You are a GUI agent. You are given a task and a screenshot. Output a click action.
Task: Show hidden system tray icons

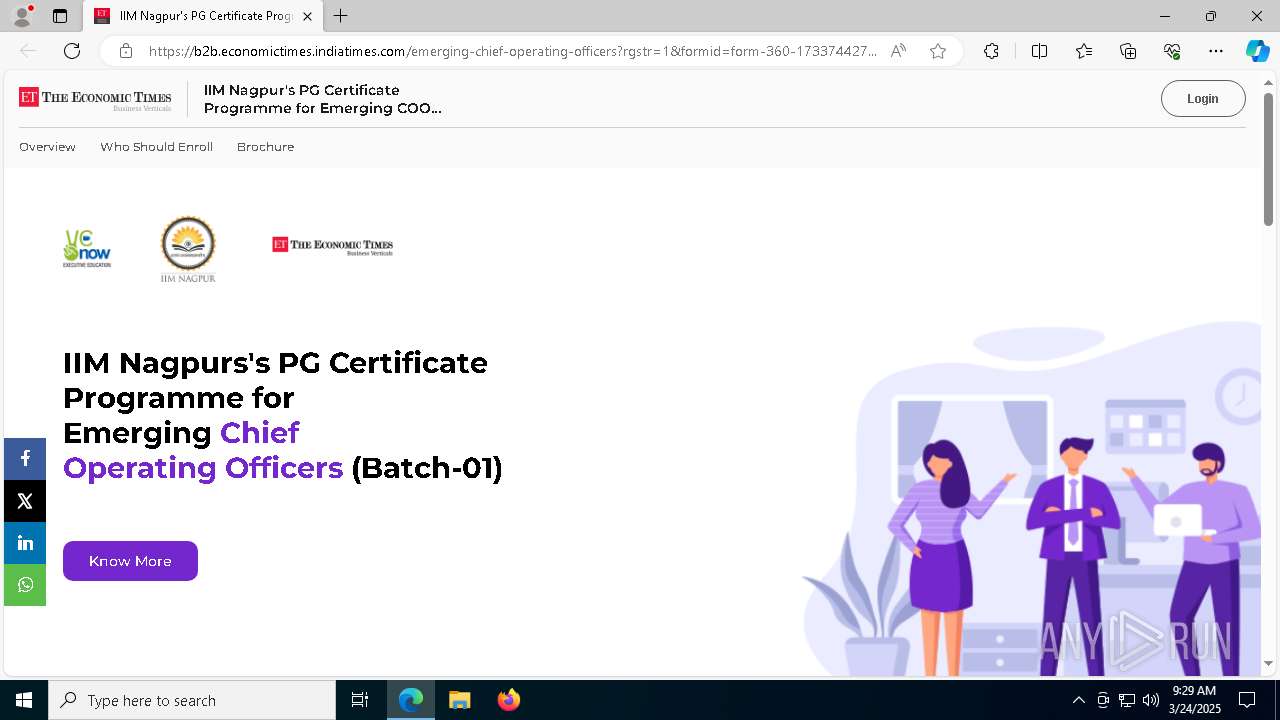click(x=1078, y=700)
